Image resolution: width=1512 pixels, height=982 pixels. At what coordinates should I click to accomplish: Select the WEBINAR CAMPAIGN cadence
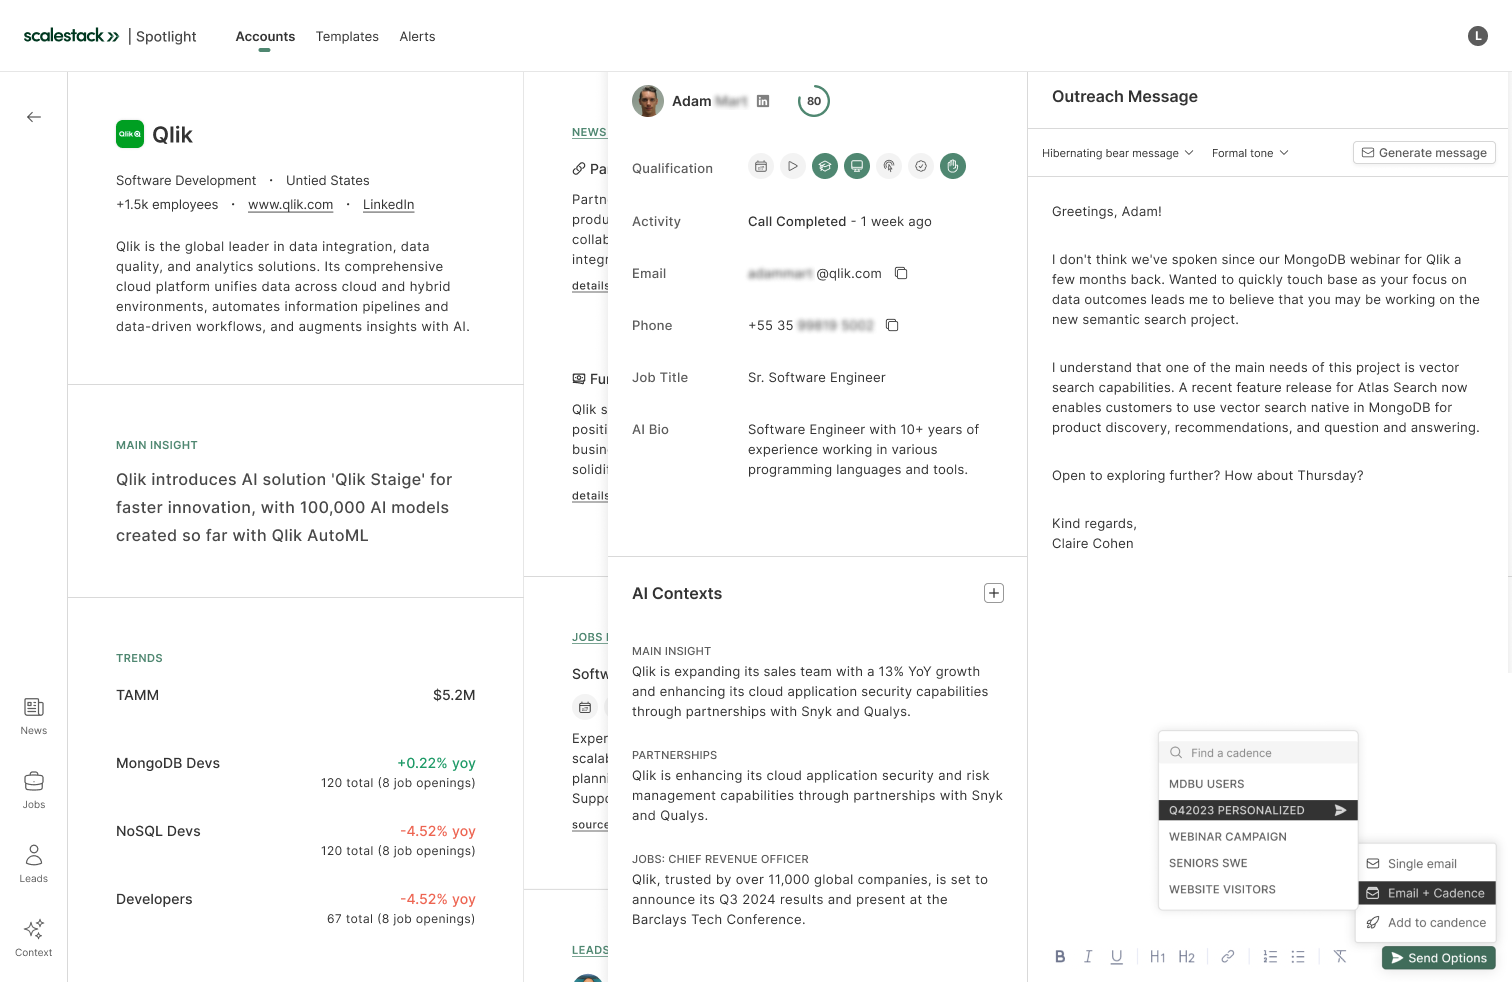click(1258, 837)
